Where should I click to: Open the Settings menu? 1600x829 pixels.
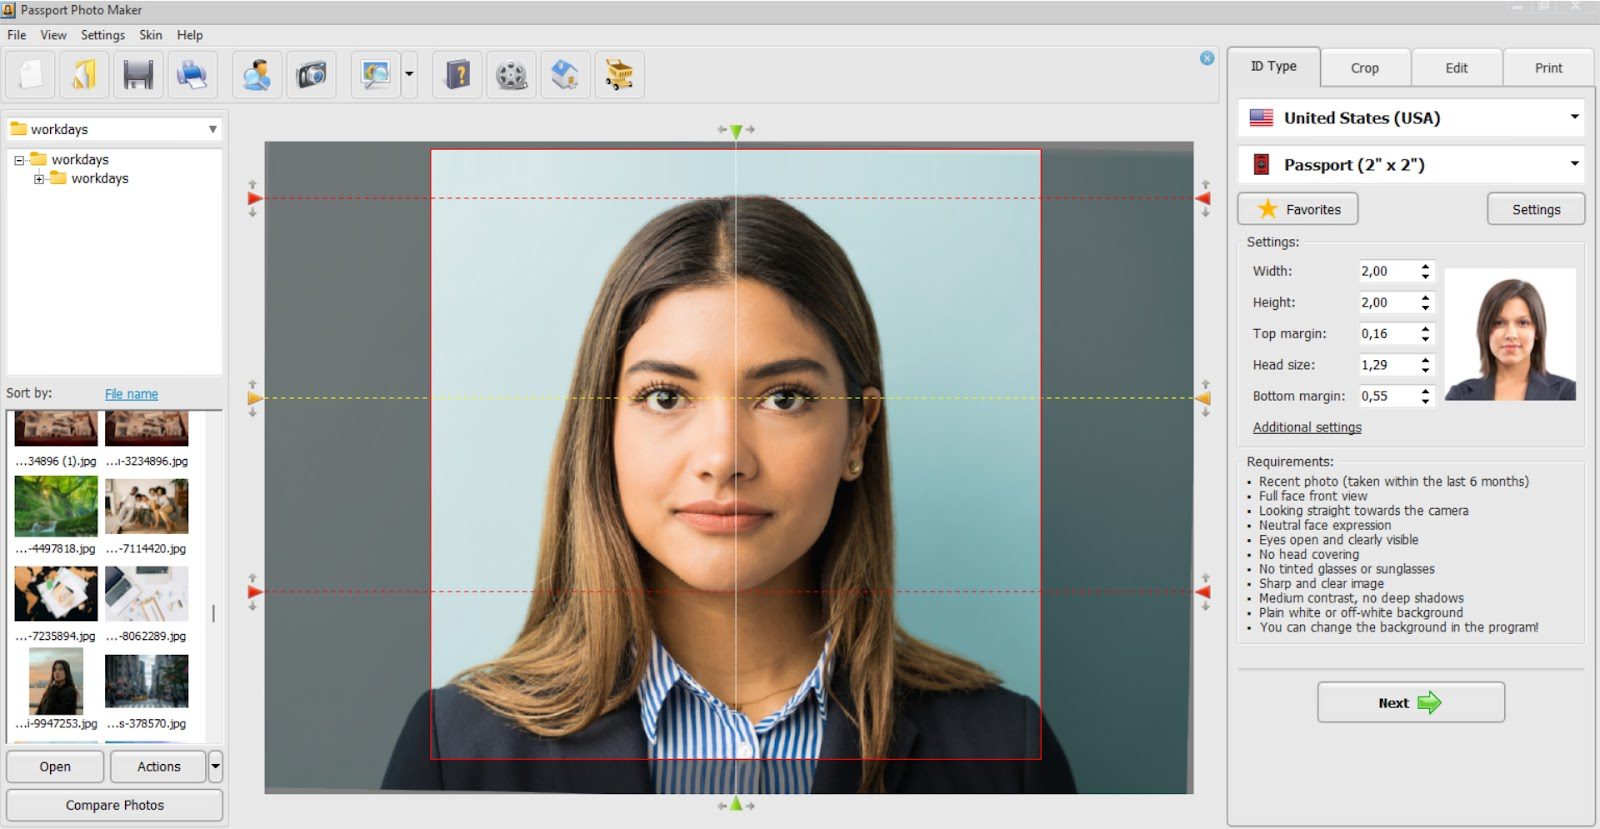[x=102, y=35]
